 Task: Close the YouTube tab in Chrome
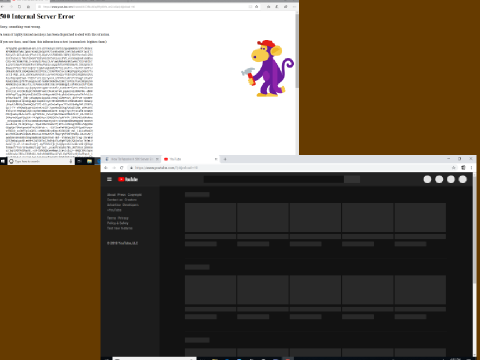(216, 159)
